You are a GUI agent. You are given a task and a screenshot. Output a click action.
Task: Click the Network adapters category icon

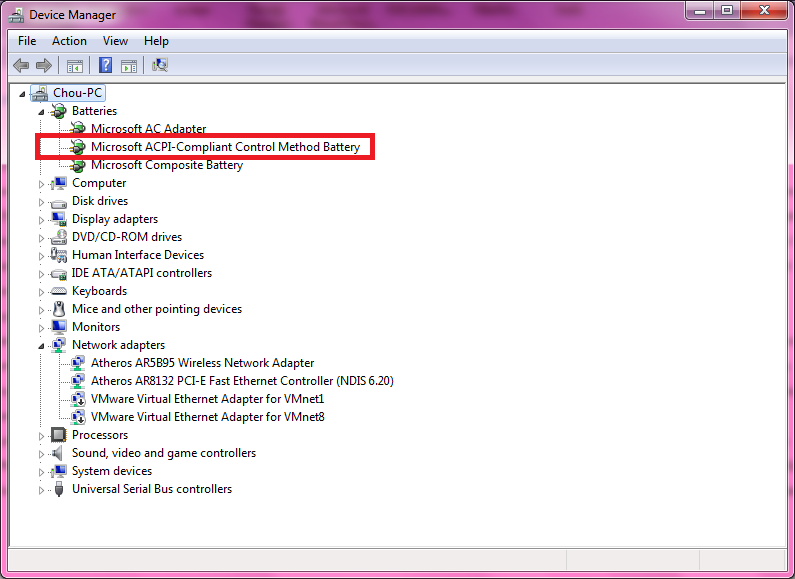[x=59, y=345]
